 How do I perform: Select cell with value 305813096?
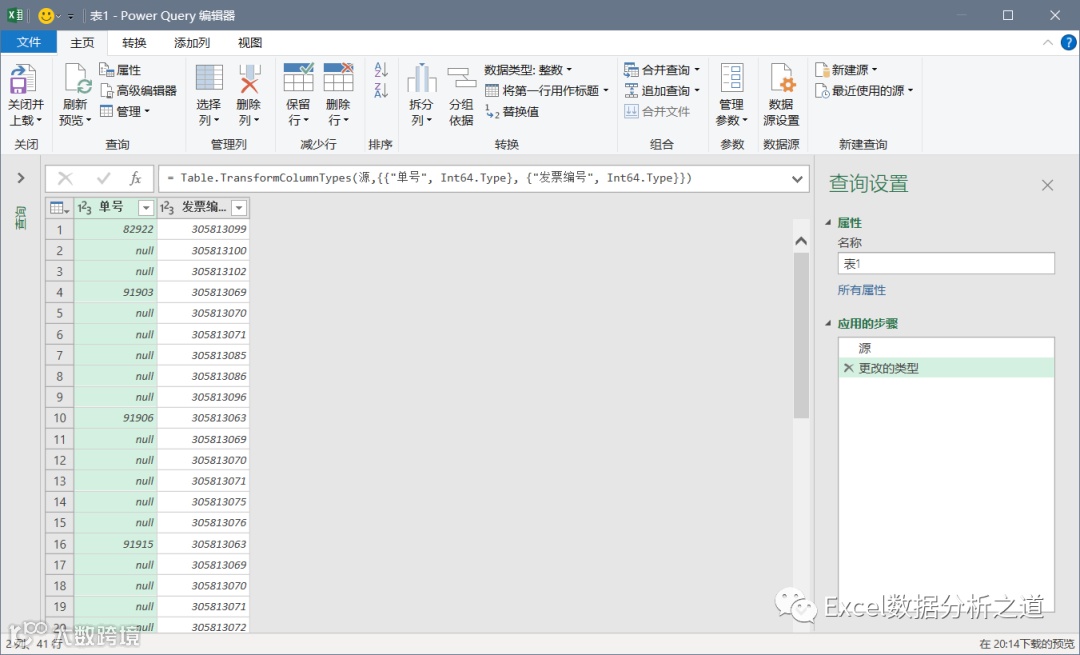click(x=203, y=397)
